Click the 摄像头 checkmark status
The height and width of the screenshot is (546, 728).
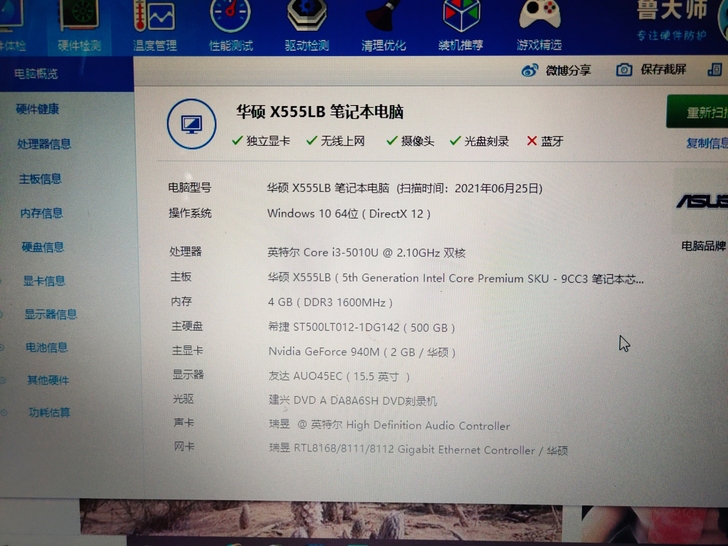(410, 141)
